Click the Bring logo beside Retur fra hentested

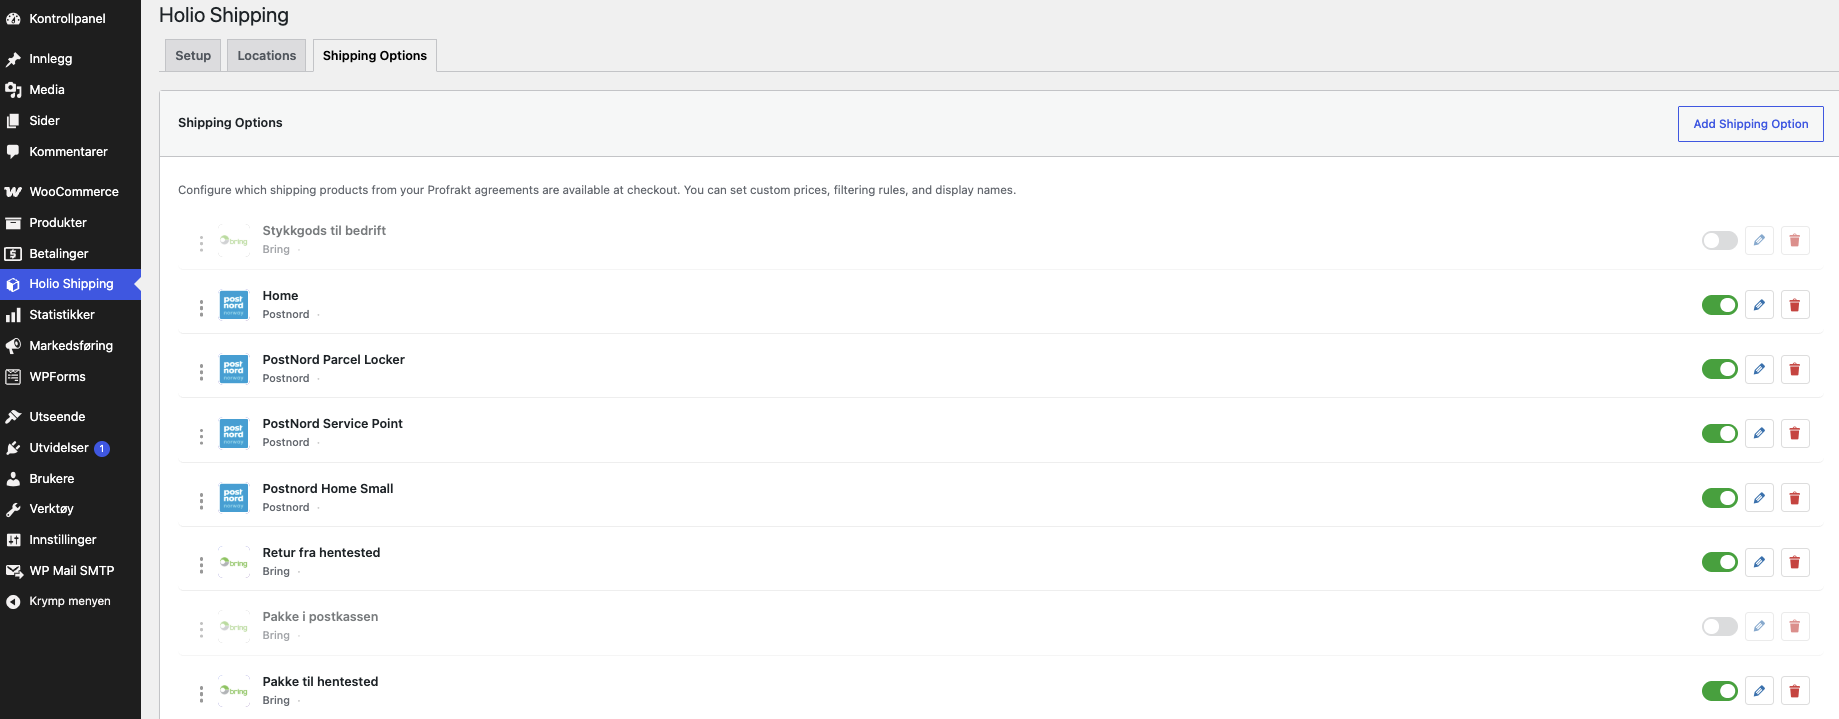pyautogui.click(x=234, y=562)
